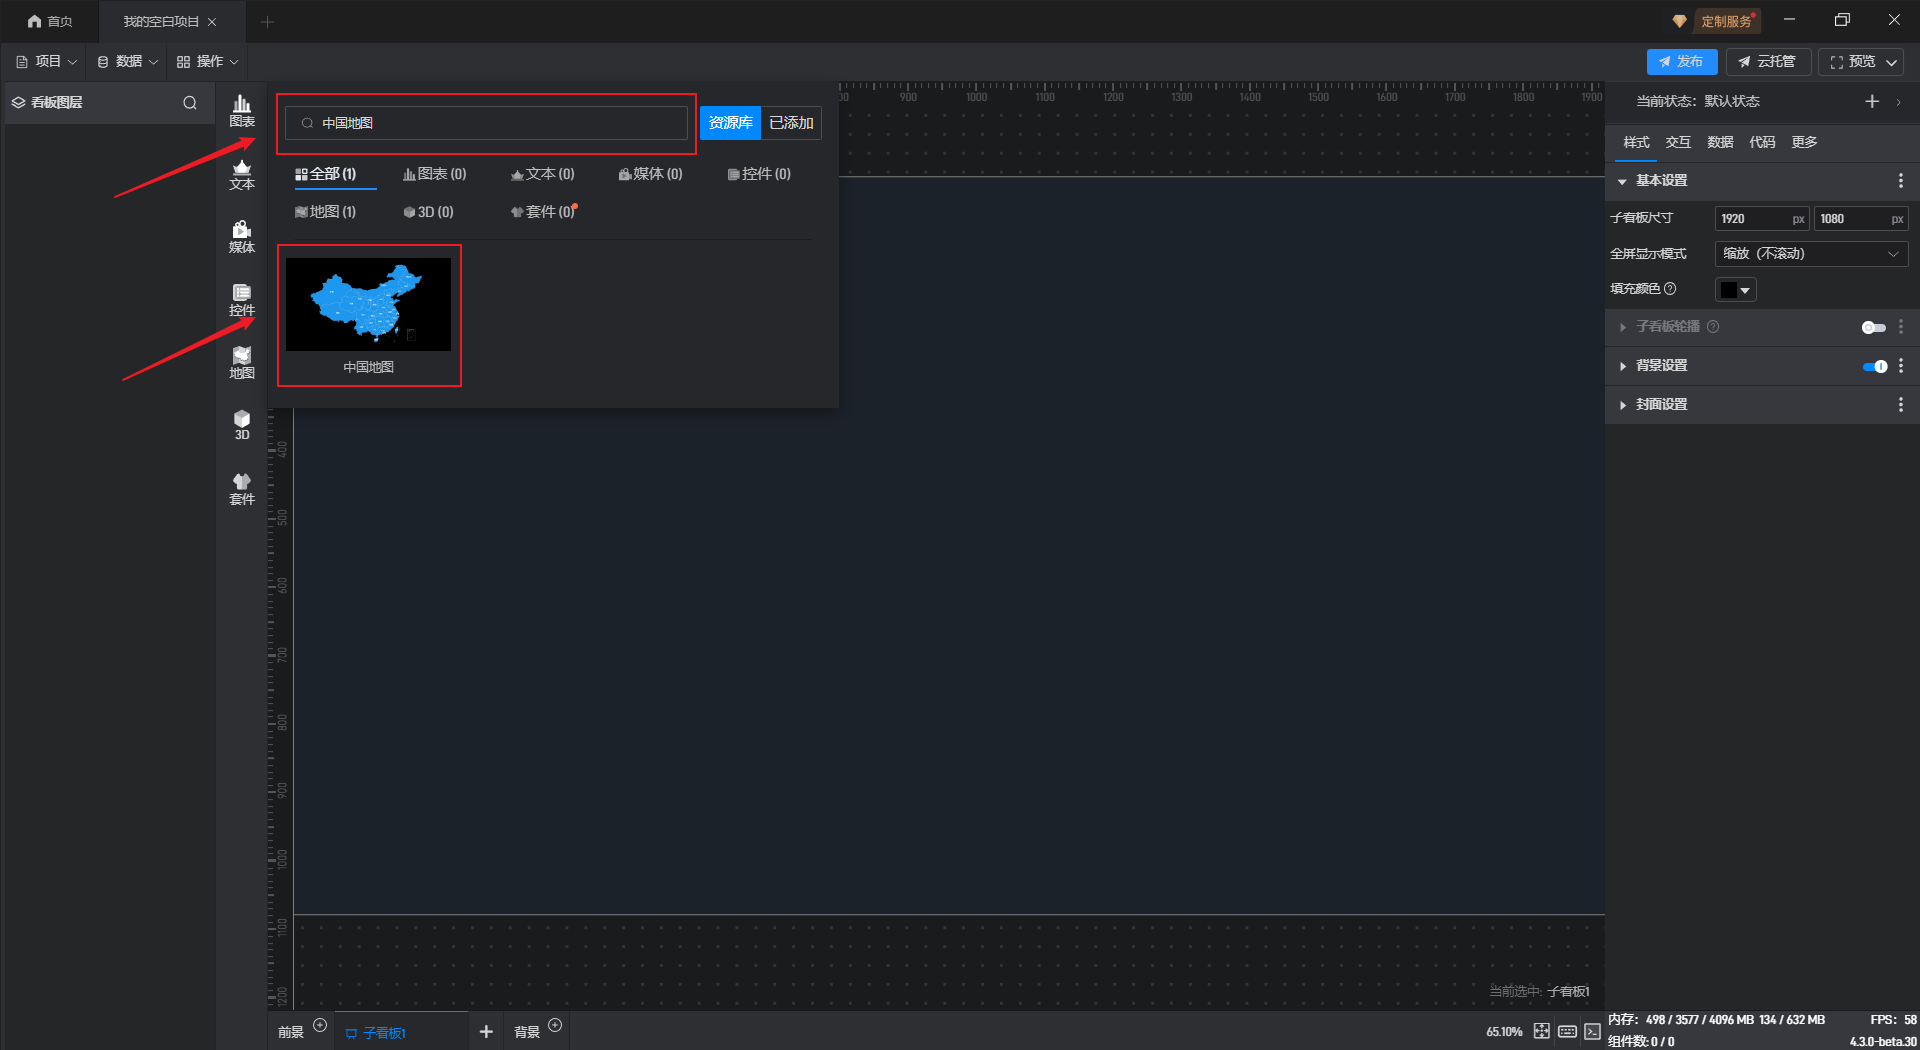
Task: Add a new state with plus icon
Action: tap(1872, 101)
